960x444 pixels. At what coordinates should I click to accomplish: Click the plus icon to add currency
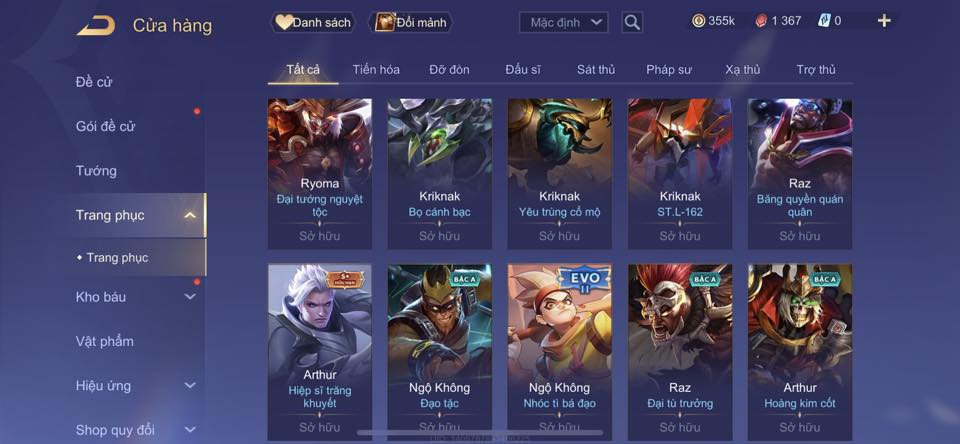(x=883, y=21)
